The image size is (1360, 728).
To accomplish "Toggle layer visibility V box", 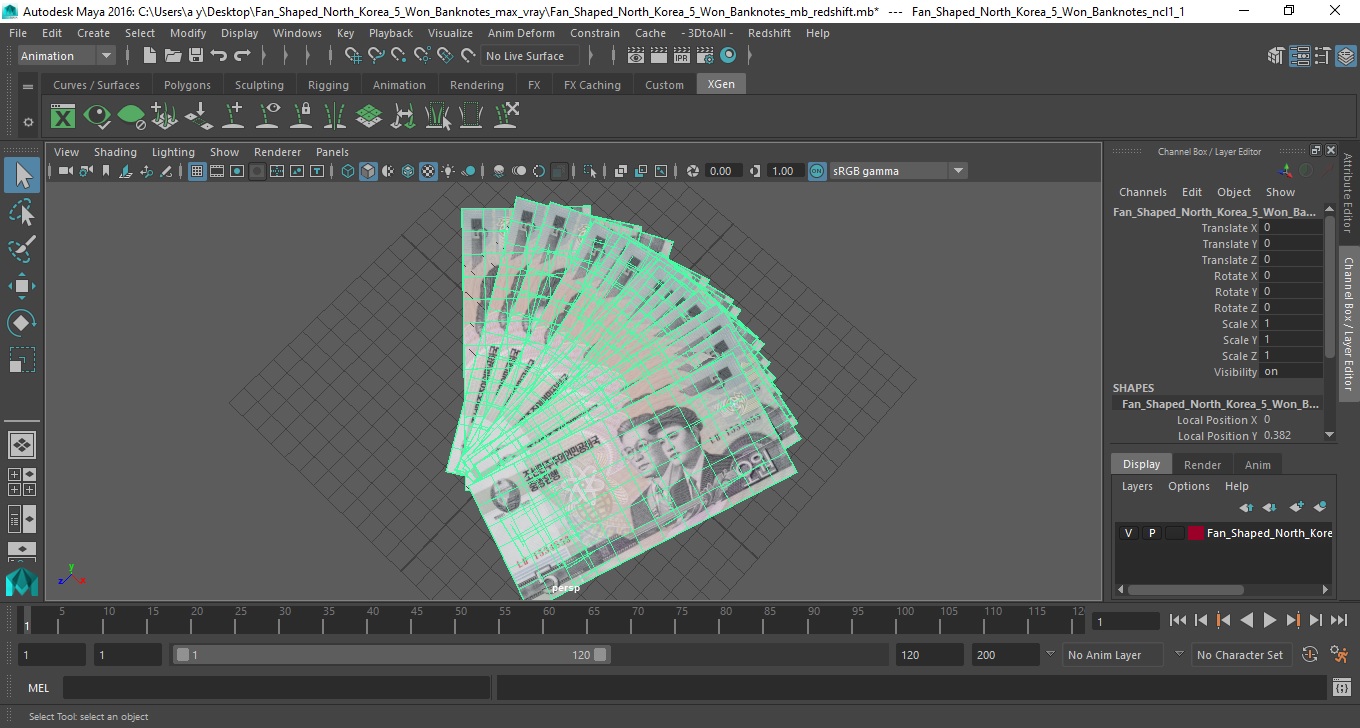I will click(1128, 533).
